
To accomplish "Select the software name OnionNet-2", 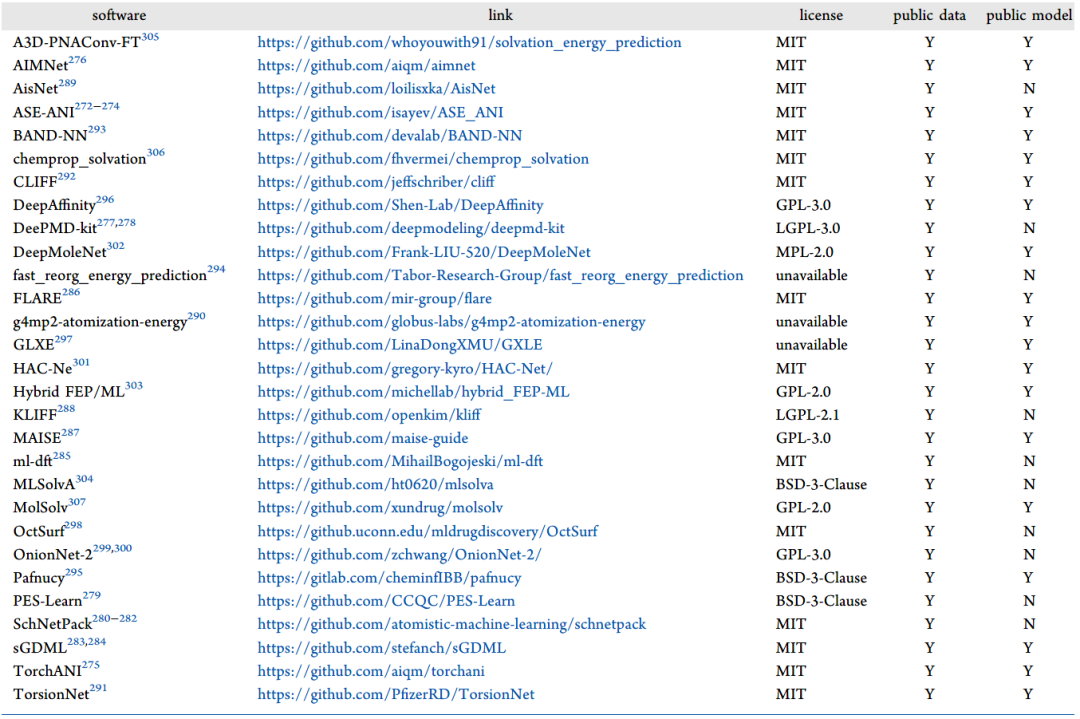I will tap(53, 555).
